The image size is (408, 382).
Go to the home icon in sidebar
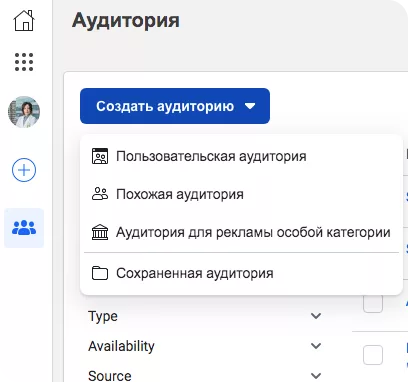pyautogui.click(x=24, y=21)
